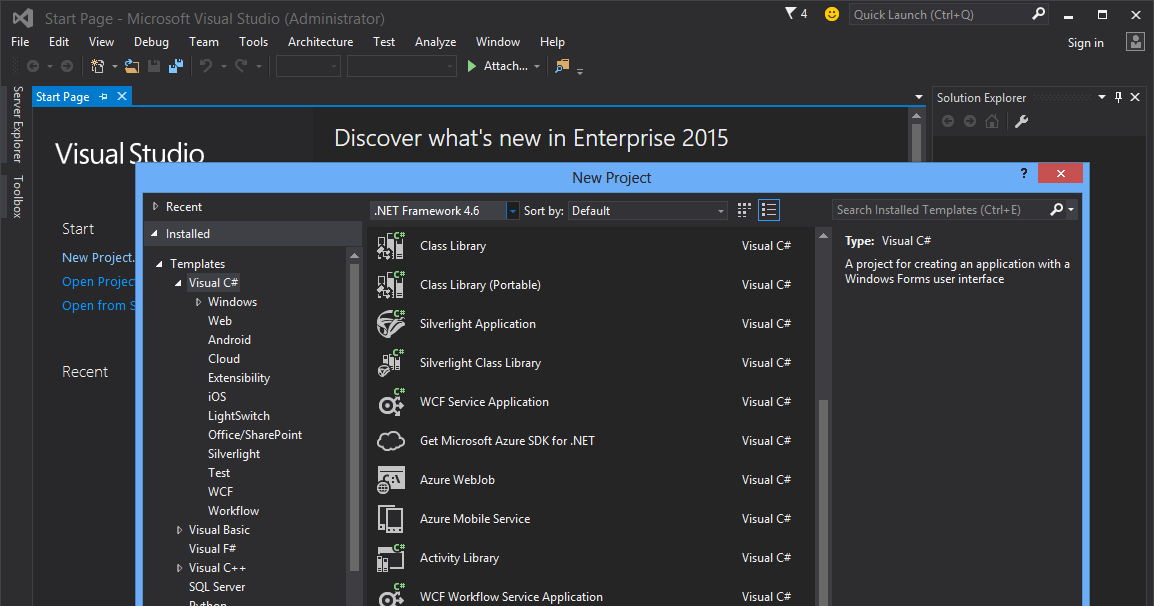The height and width of the screenshot is (606, 1154).
Task: Switch template view to small icons
Action: (743, 210)
